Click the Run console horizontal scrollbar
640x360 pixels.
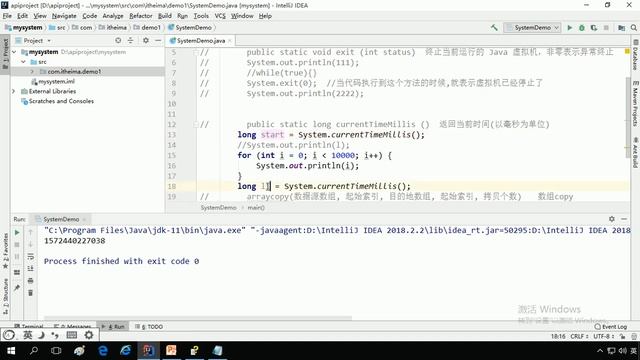click(198, 318)
